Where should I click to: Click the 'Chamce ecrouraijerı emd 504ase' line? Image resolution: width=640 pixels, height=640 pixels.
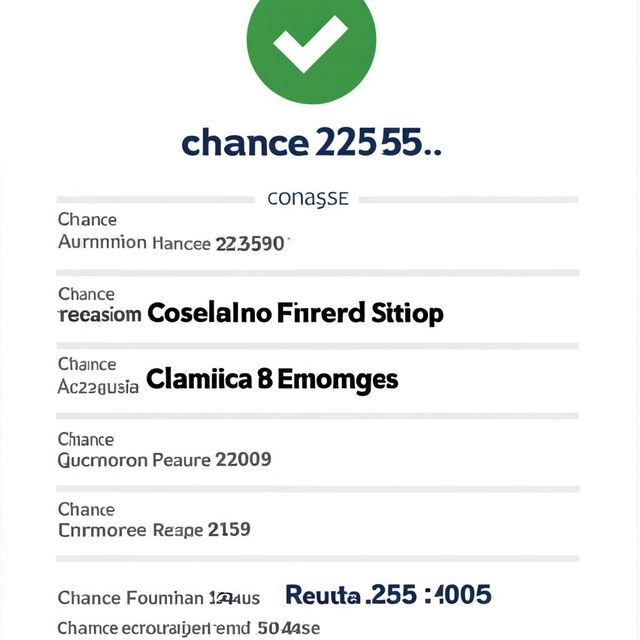click(189, 628)
